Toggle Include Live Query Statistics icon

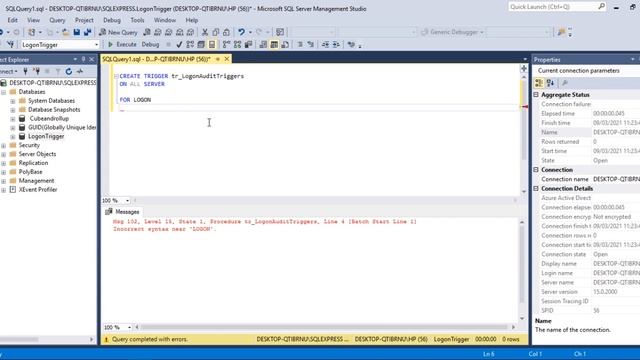tap(237, 44)
